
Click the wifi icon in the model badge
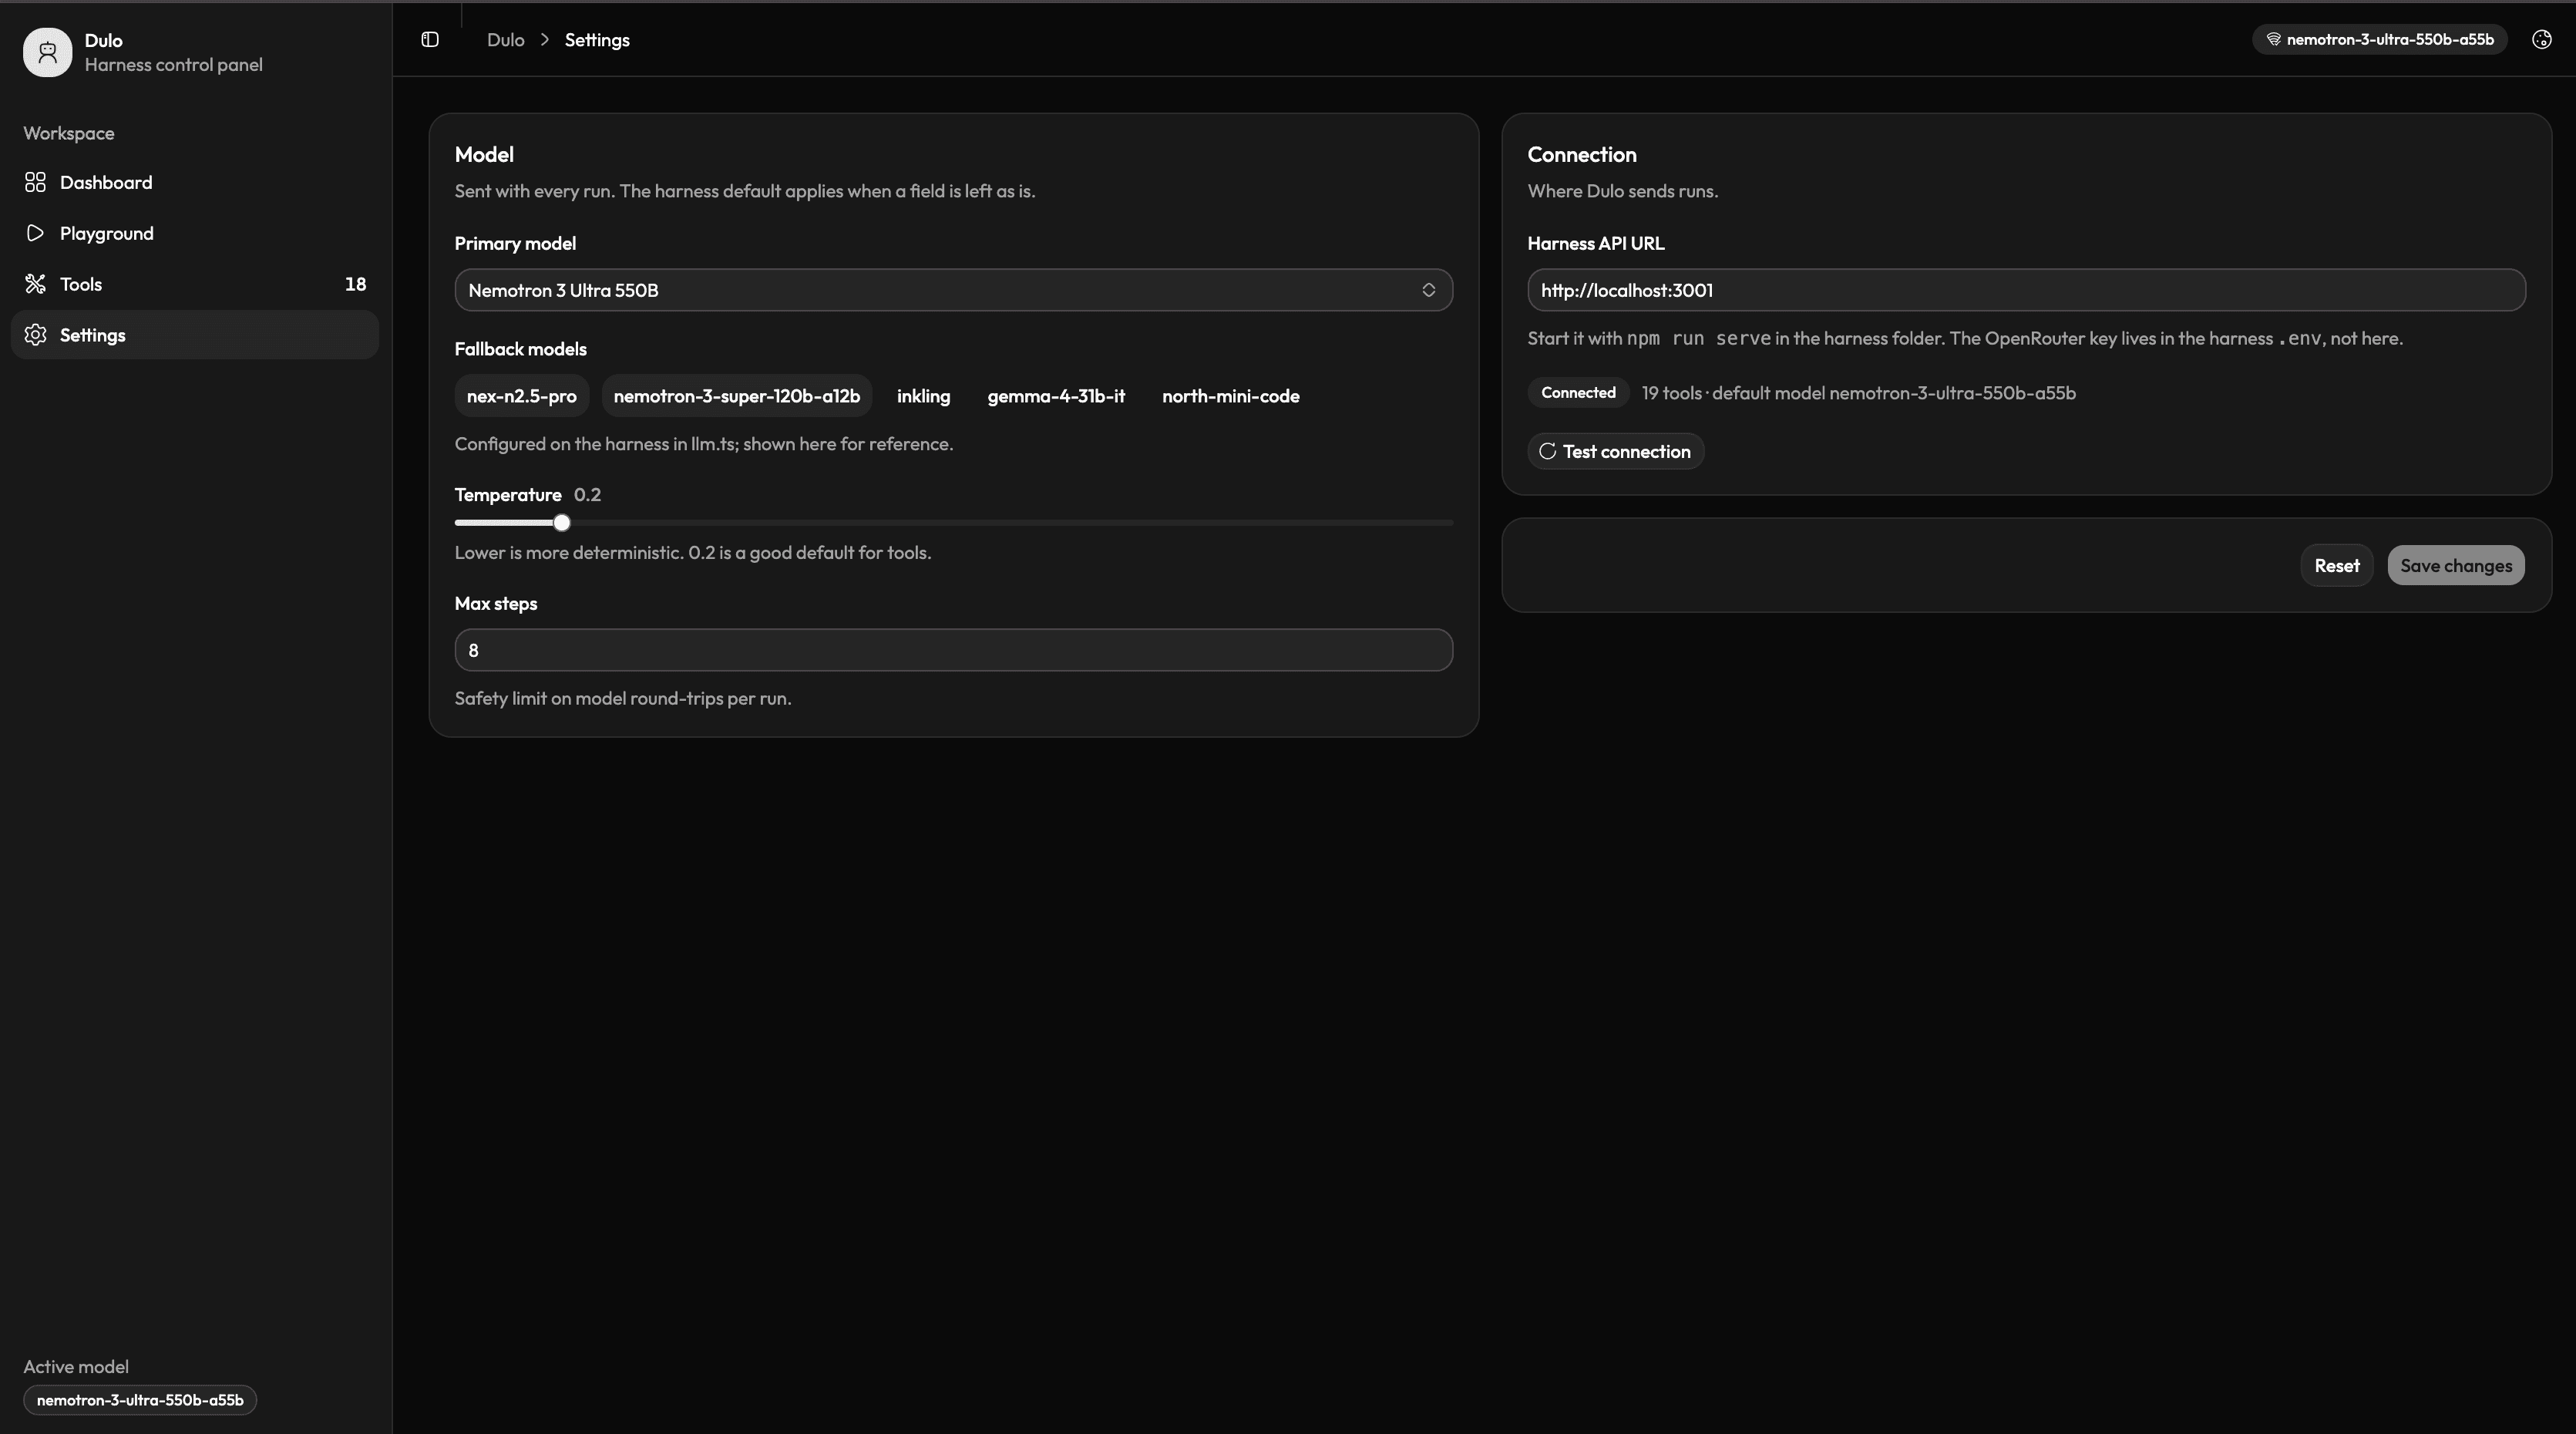click(x=2273, y=40)
